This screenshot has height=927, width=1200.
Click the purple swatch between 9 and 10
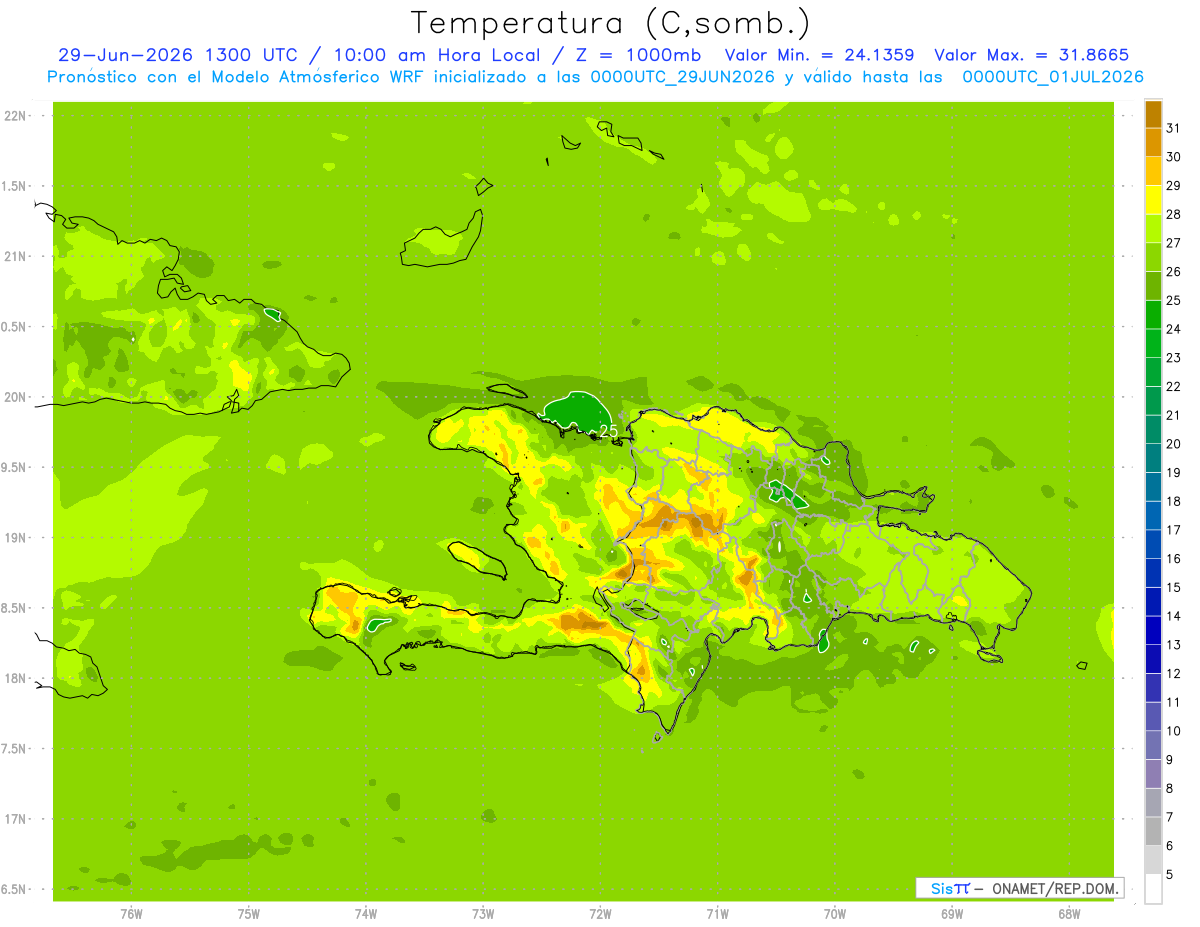[1153, 746]
